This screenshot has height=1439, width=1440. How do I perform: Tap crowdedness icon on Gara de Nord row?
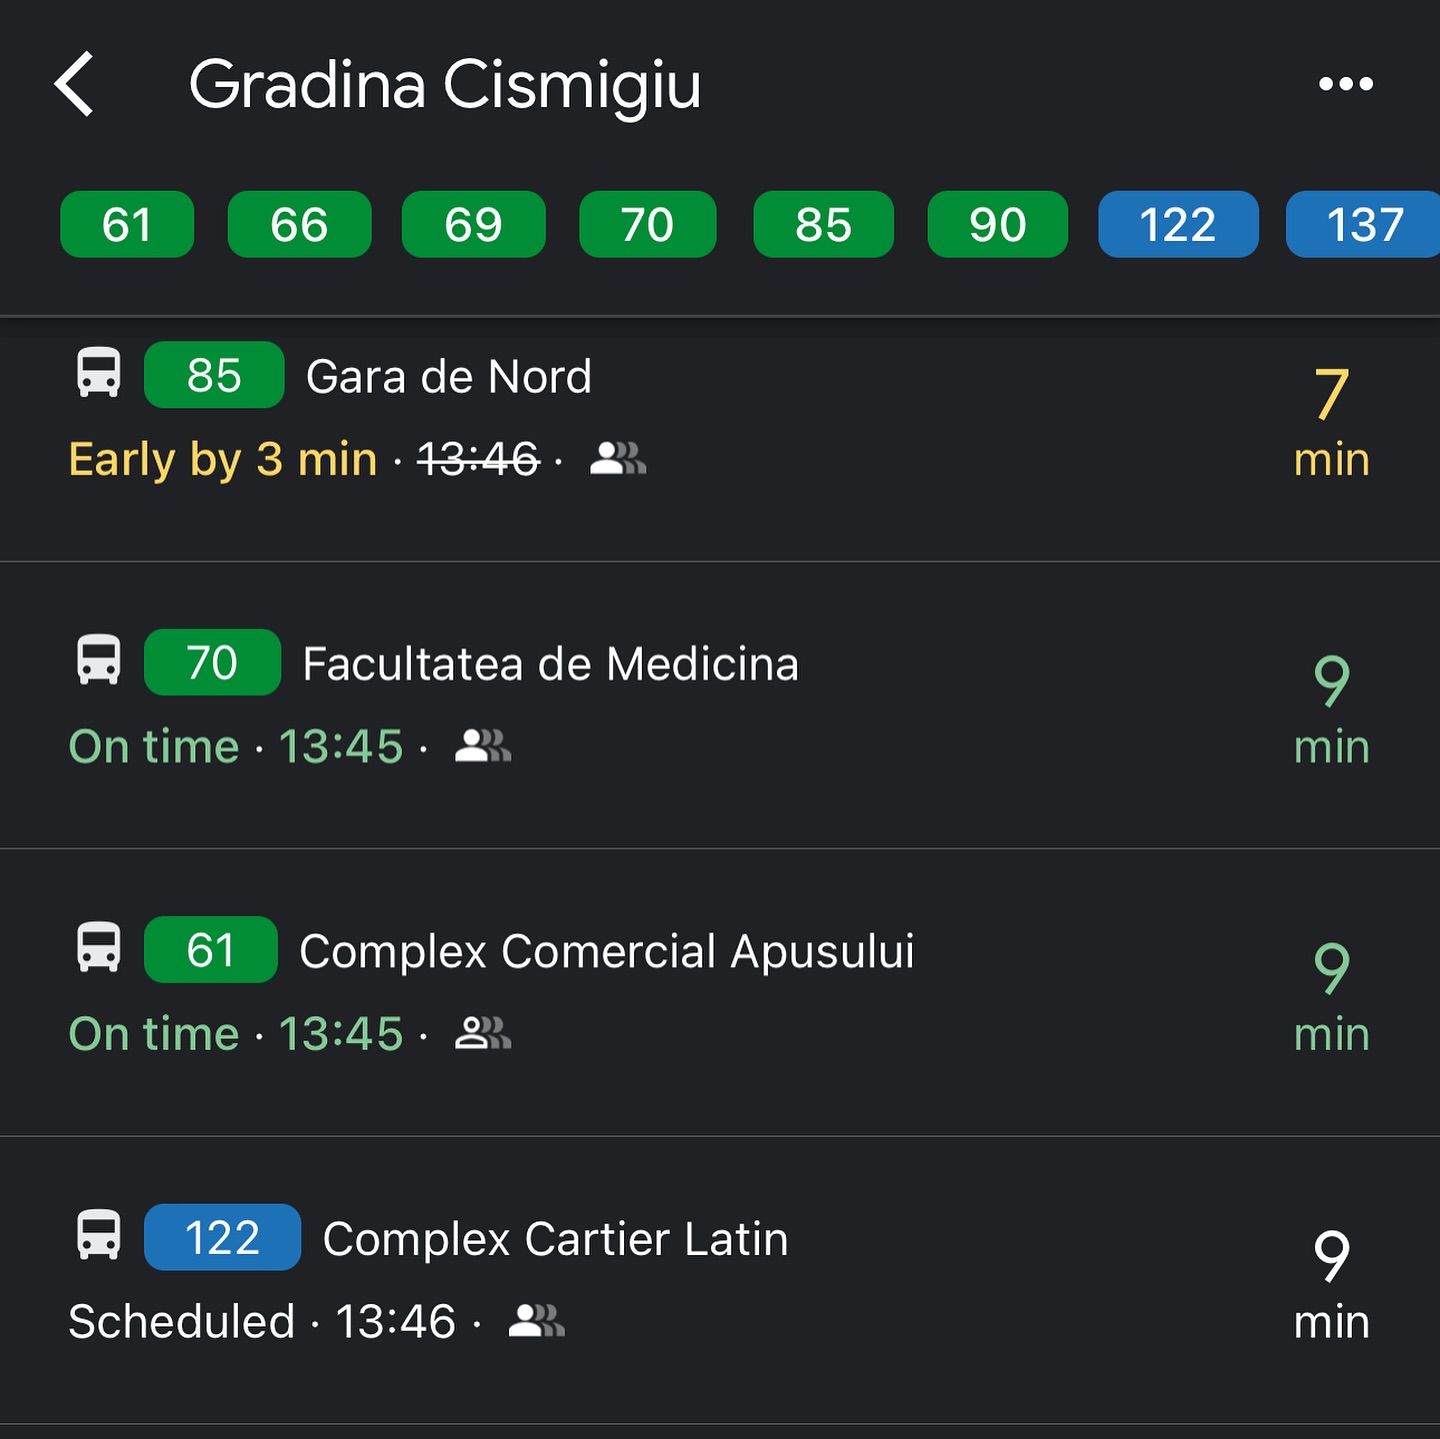618,459
